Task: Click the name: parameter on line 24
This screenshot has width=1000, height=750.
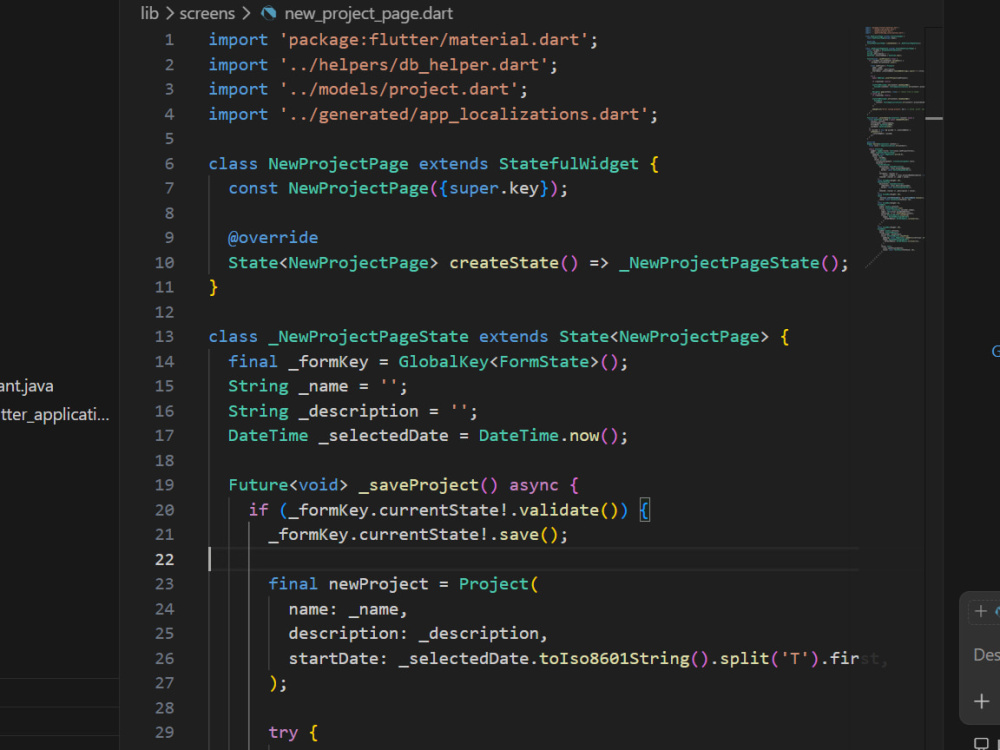Action: tap(312, 610)
